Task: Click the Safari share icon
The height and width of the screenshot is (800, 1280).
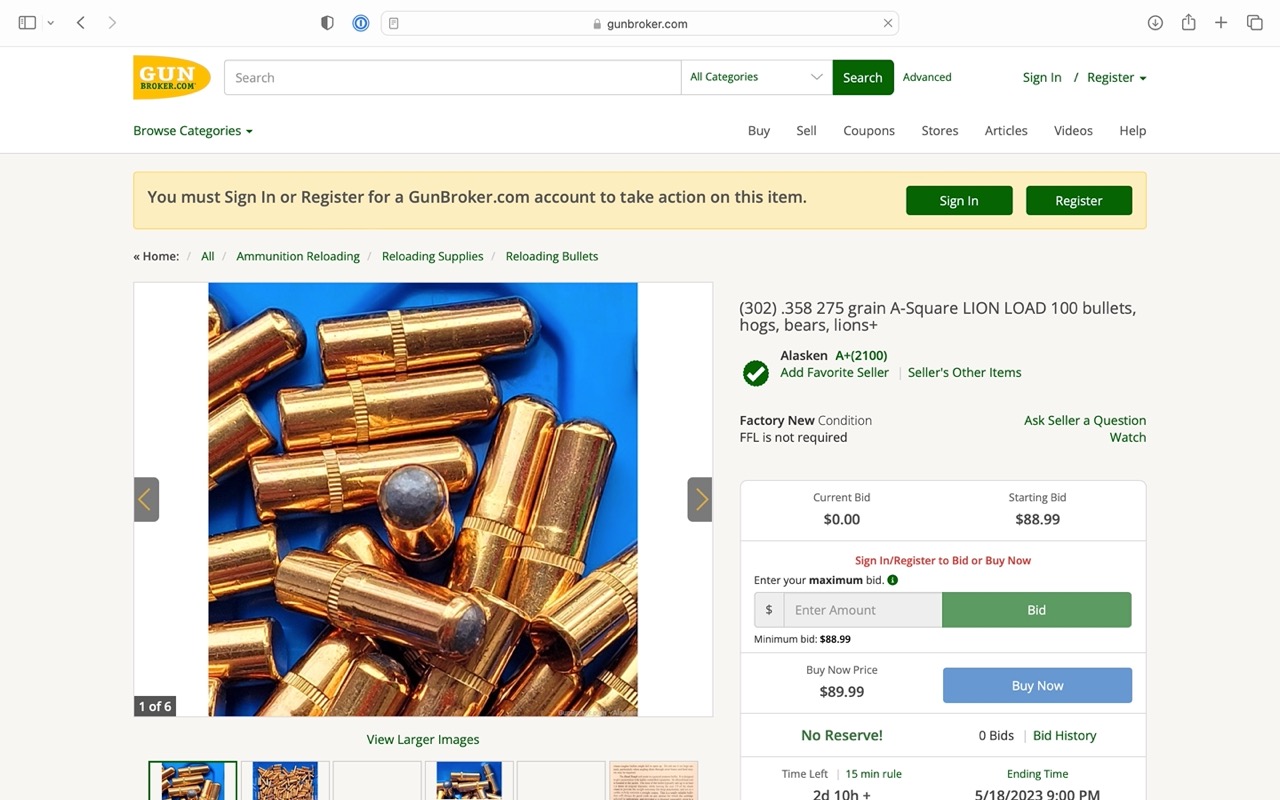Action: (1188, 23)
